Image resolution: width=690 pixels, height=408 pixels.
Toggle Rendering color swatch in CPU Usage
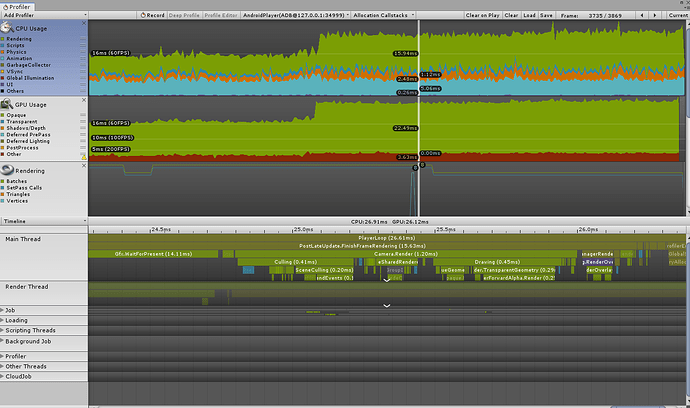[3, 39]
